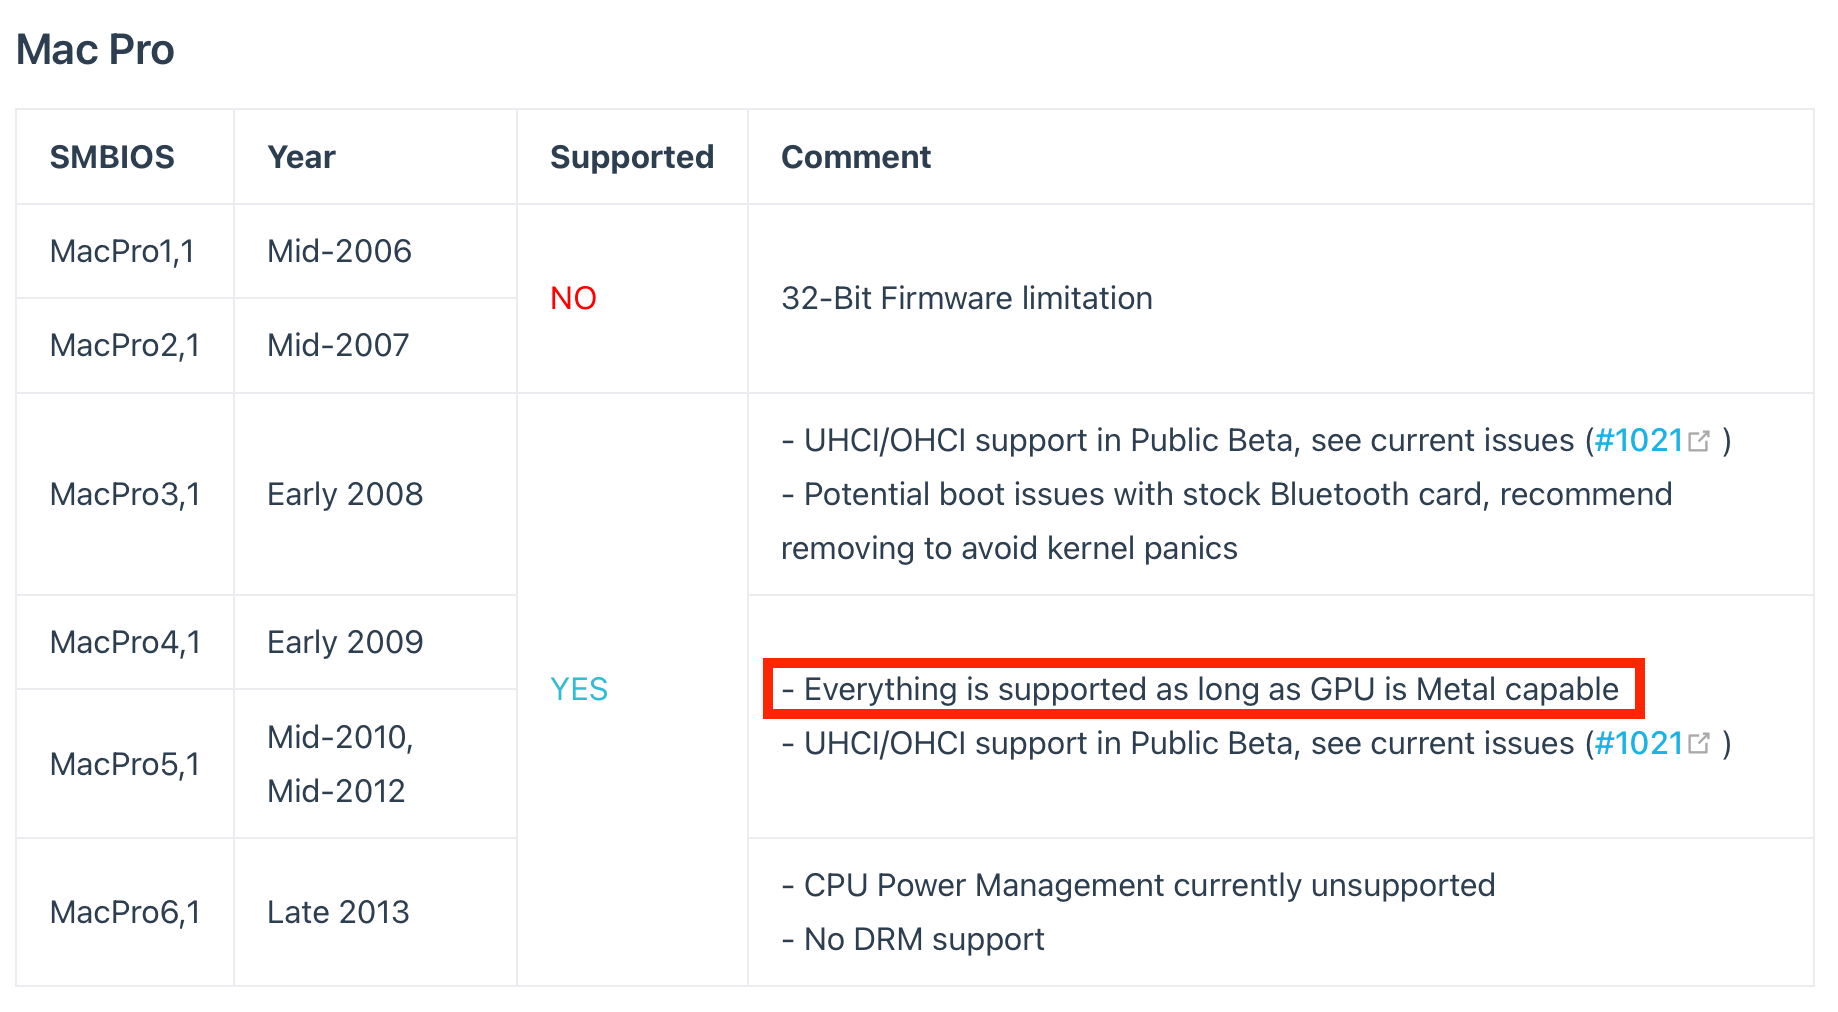Select the MacPro3,1 cell
This screenshot has height=1012, width=1838.
(x=125, y=494)
